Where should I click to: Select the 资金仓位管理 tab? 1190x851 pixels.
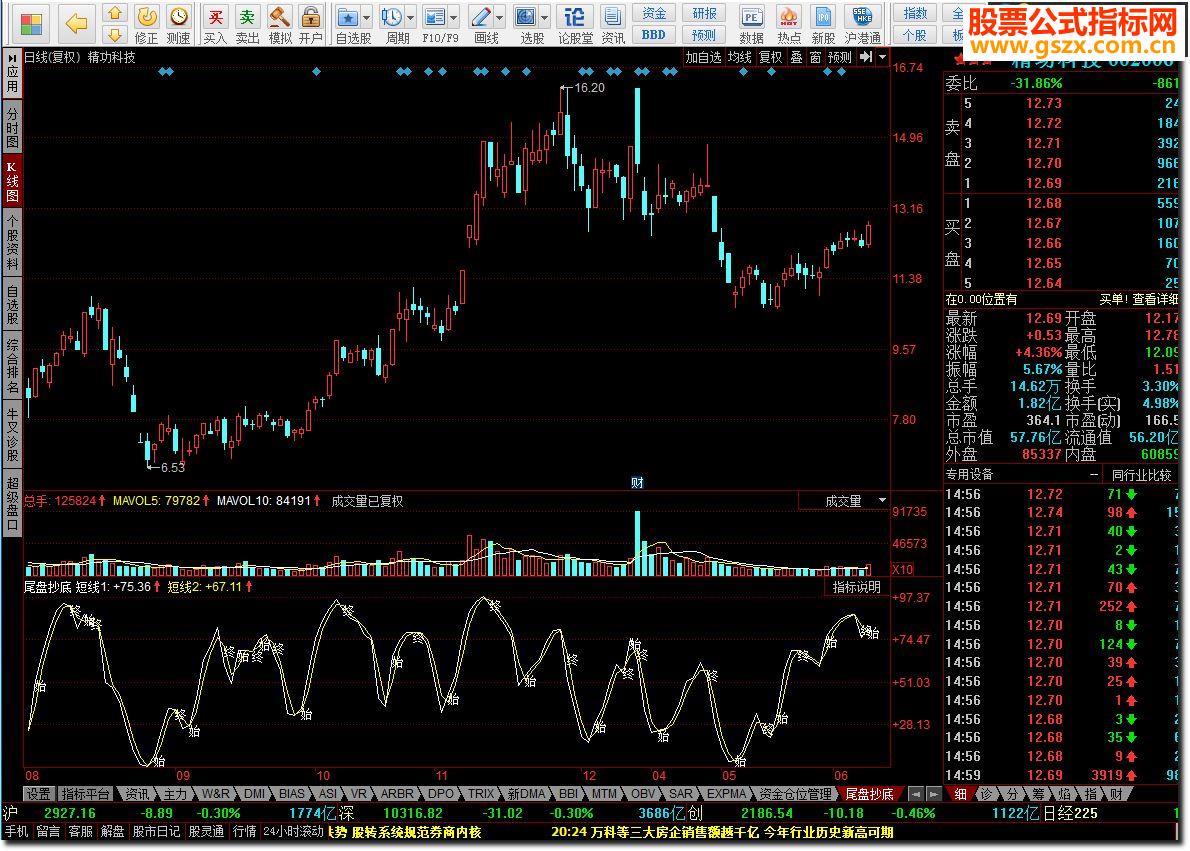point(796,793)
